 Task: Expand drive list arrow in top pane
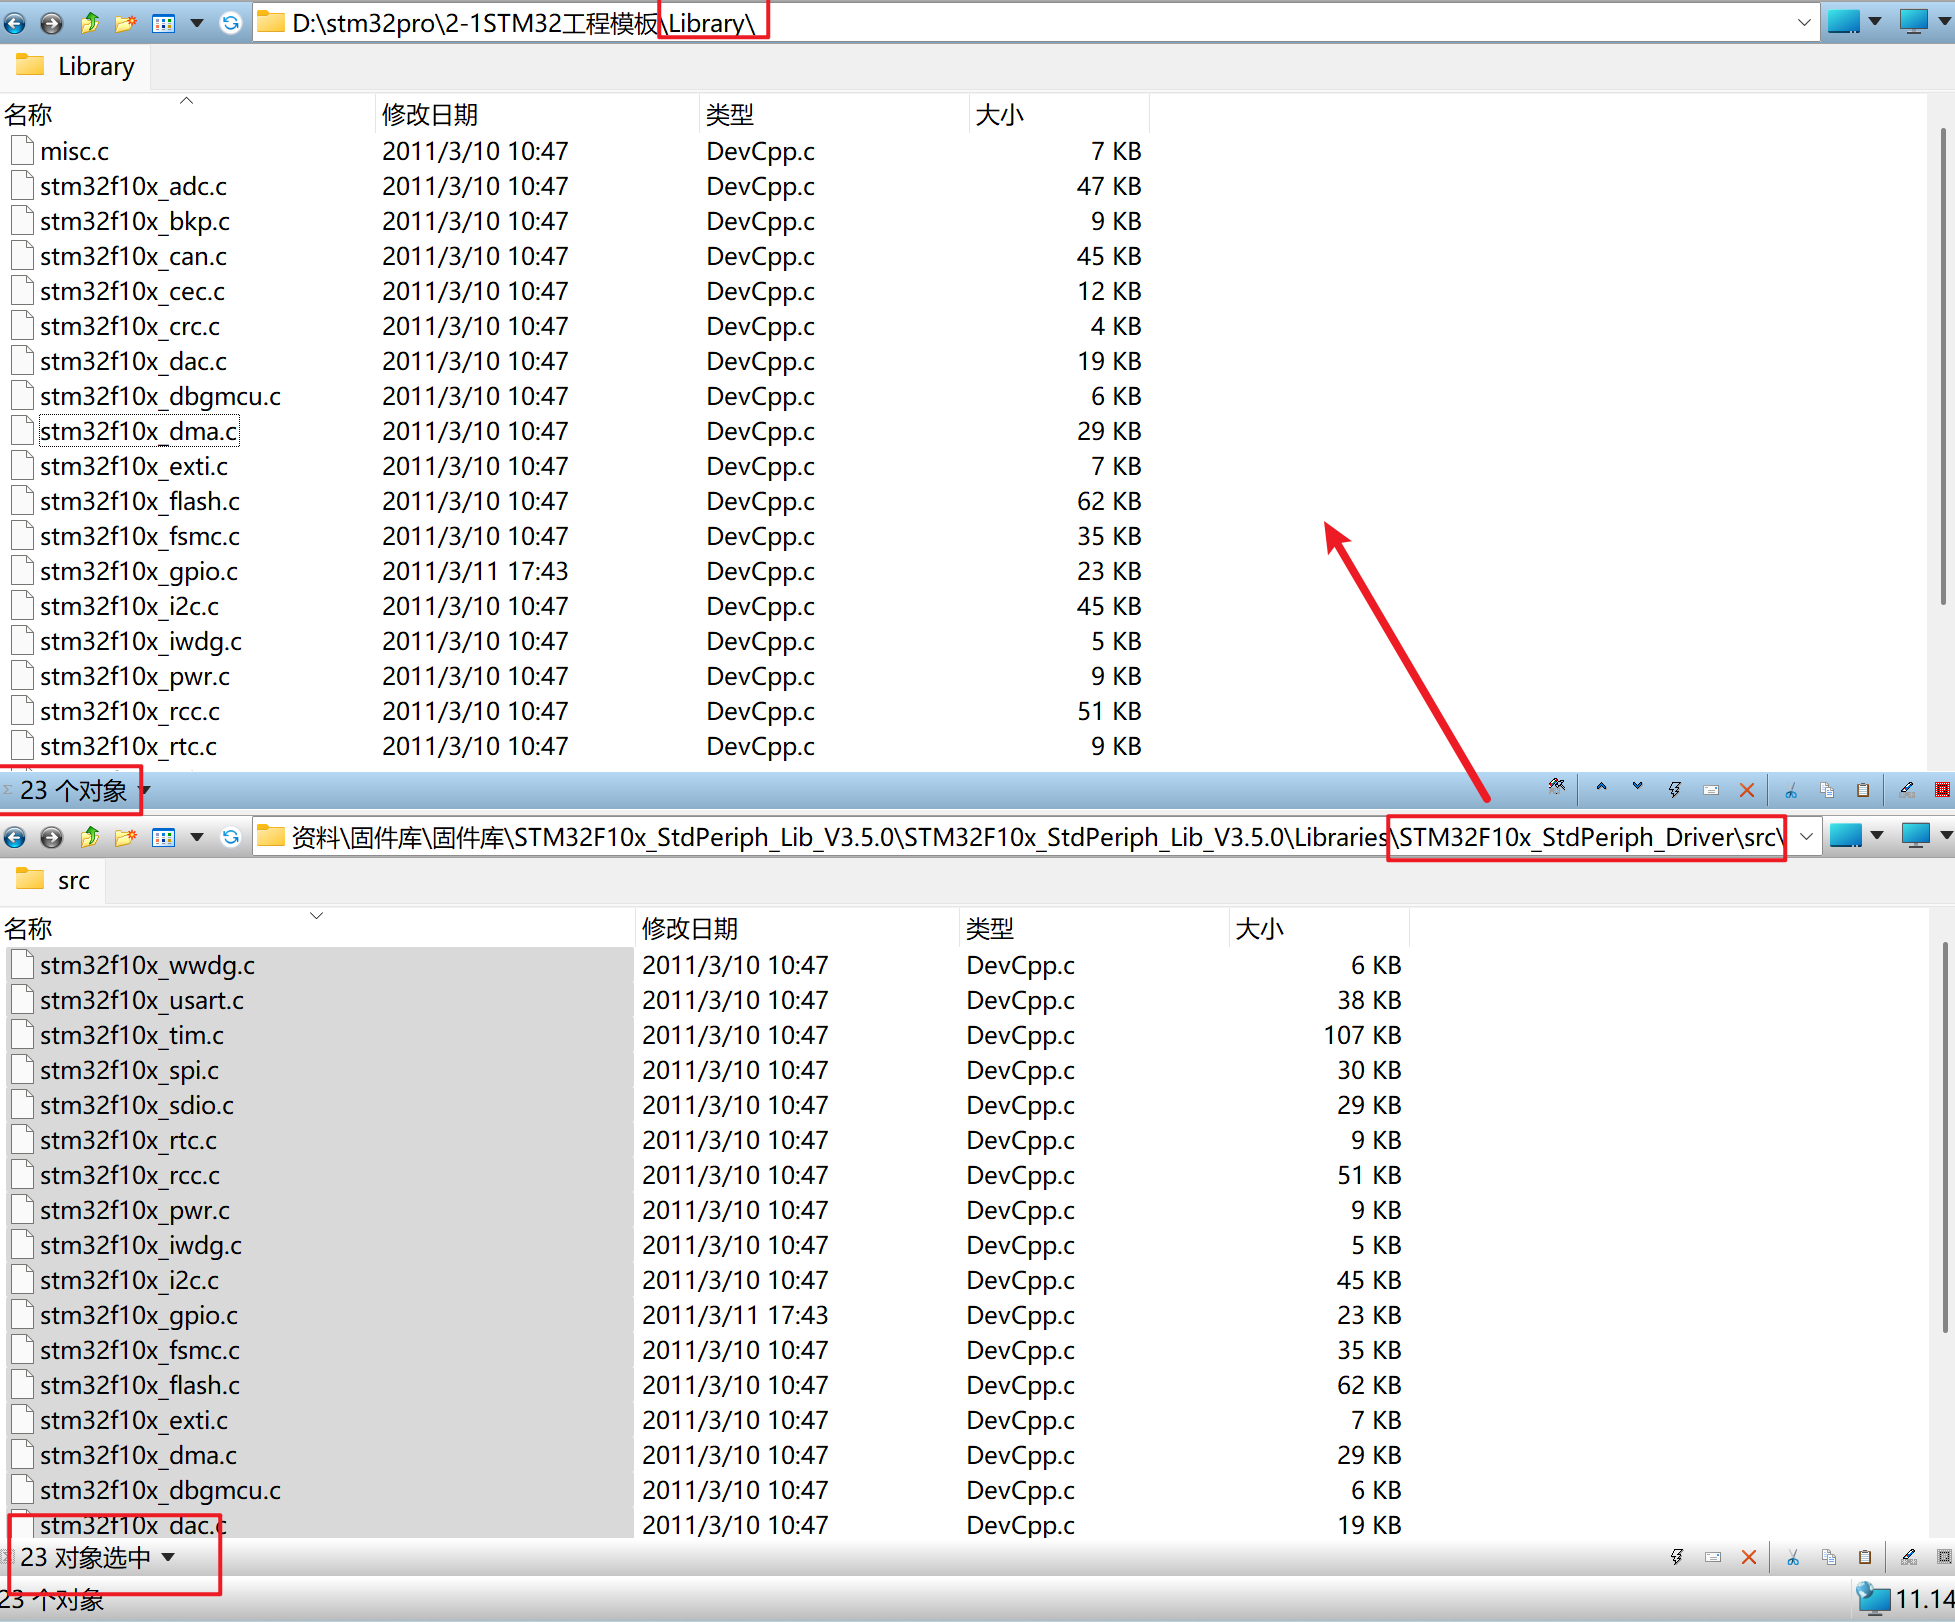pyautogui.click(x=1875, y=22)
